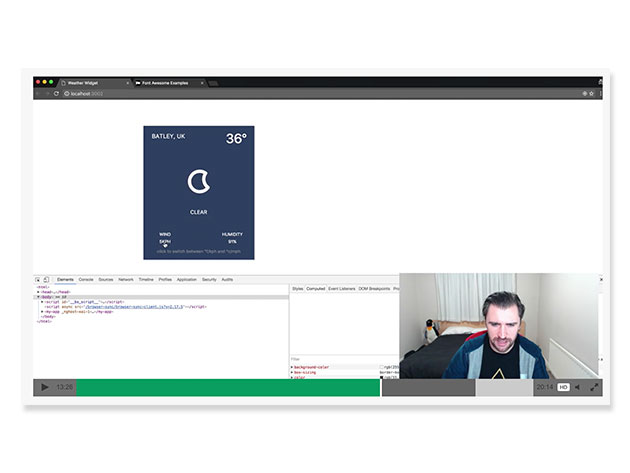Click the moon weather icon in the widget

(198, 182)
